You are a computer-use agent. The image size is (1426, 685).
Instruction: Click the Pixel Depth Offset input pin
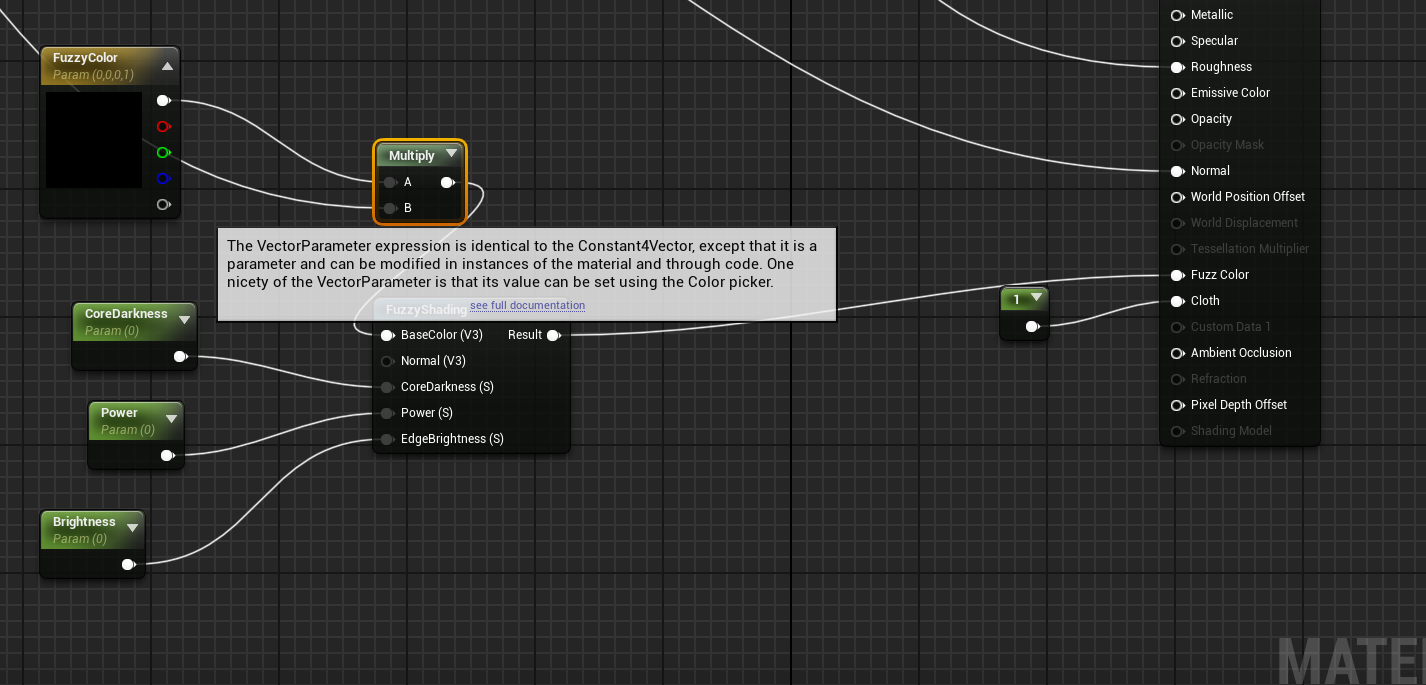pos(1178,405)
